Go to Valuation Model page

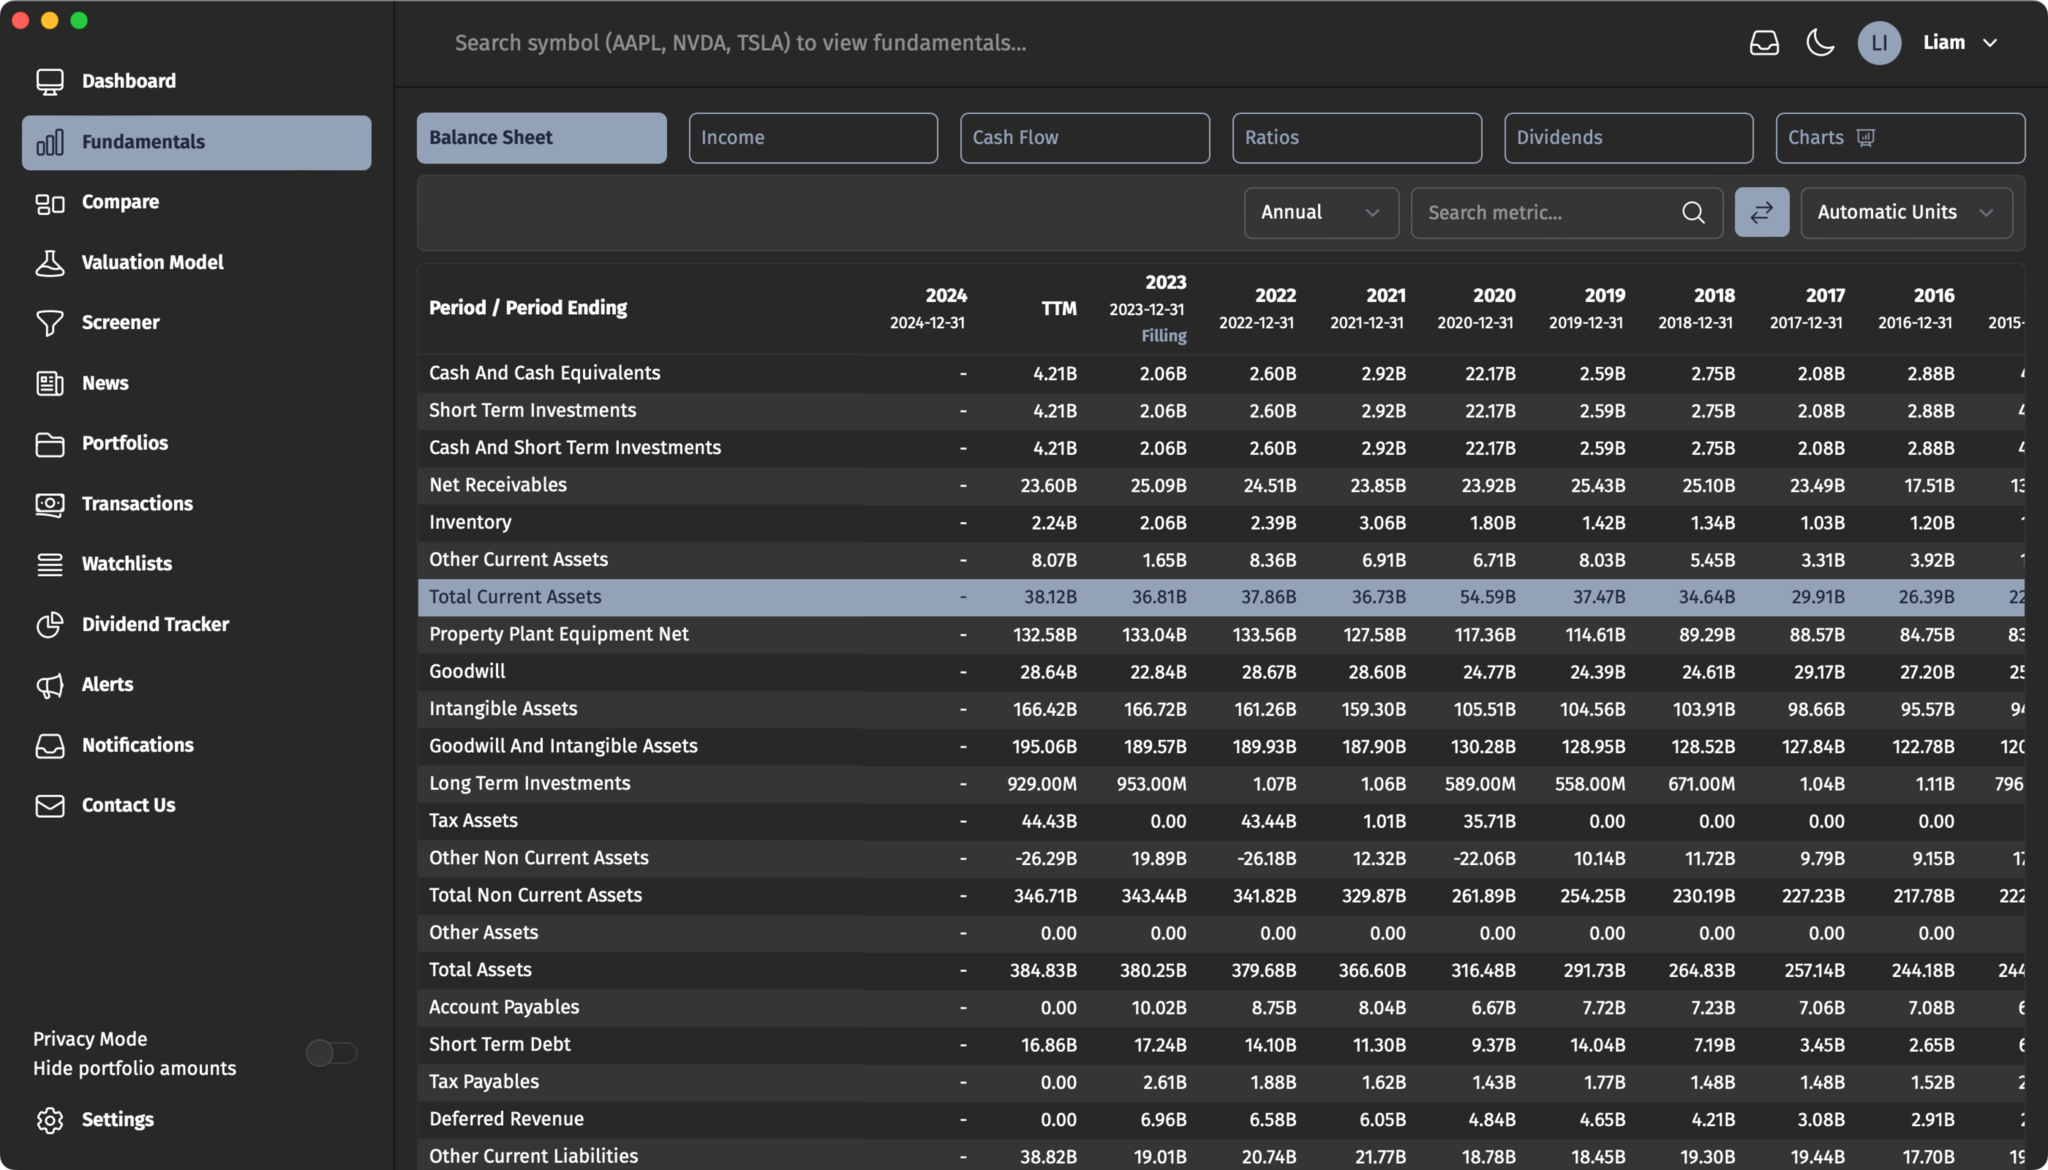(153, 262)
